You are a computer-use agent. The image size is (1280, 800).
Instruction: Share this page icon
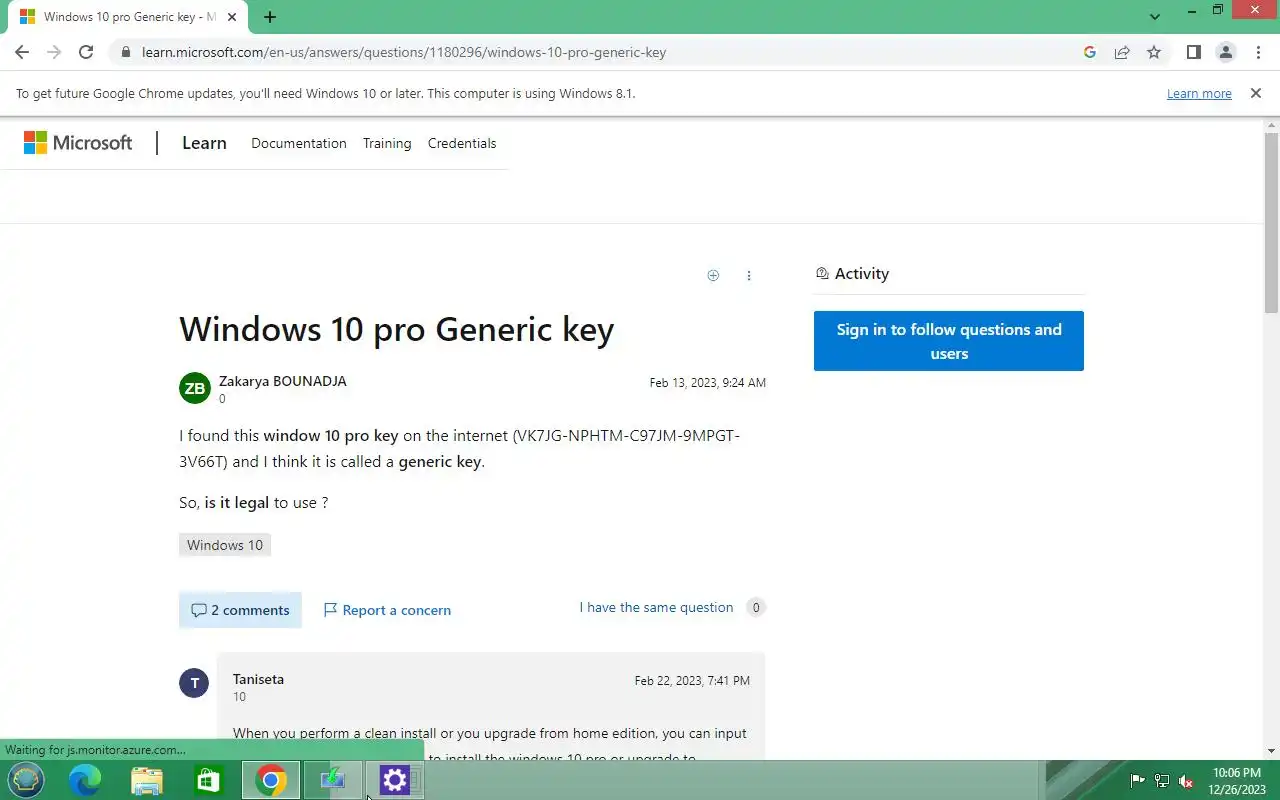1122,52
